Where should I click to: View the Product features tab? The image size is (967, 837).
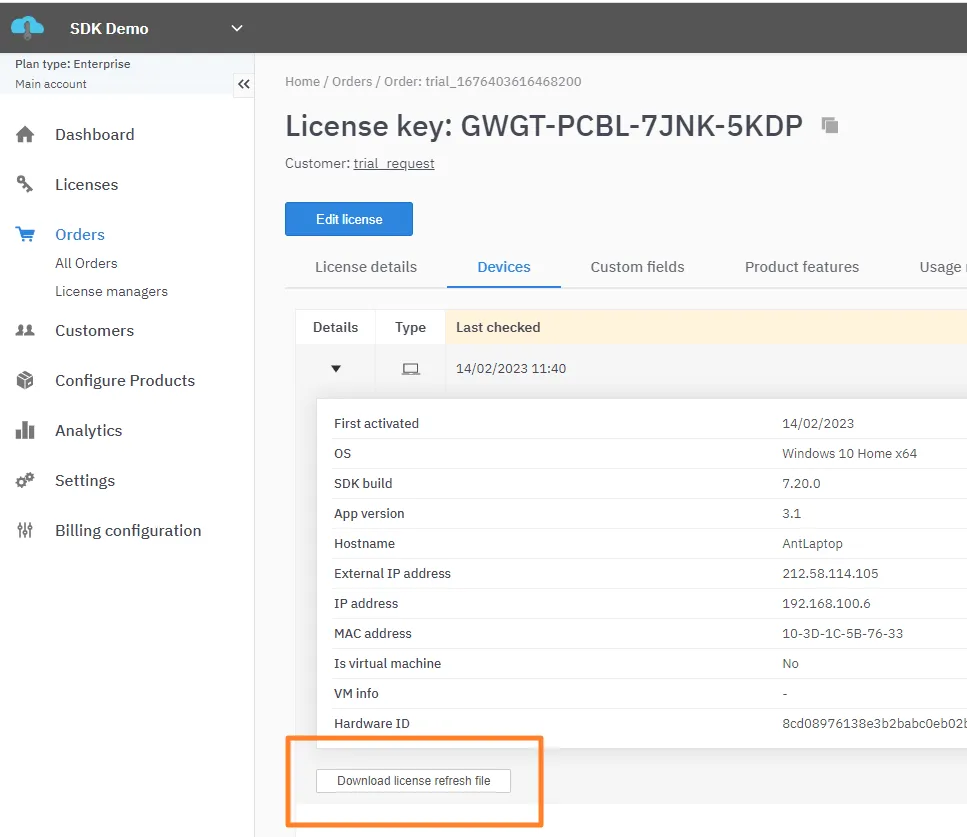[x=801, y=267]
